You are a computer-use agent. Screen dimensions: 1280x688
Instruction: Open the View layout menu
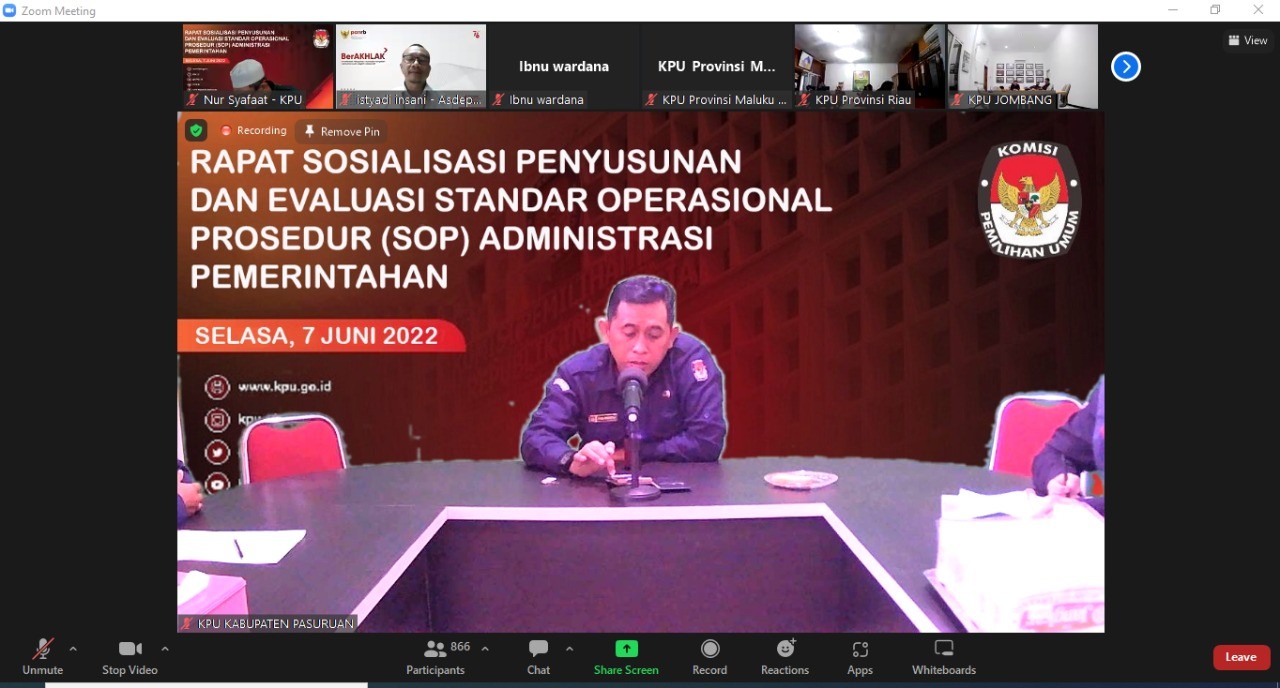[1248, 40]
